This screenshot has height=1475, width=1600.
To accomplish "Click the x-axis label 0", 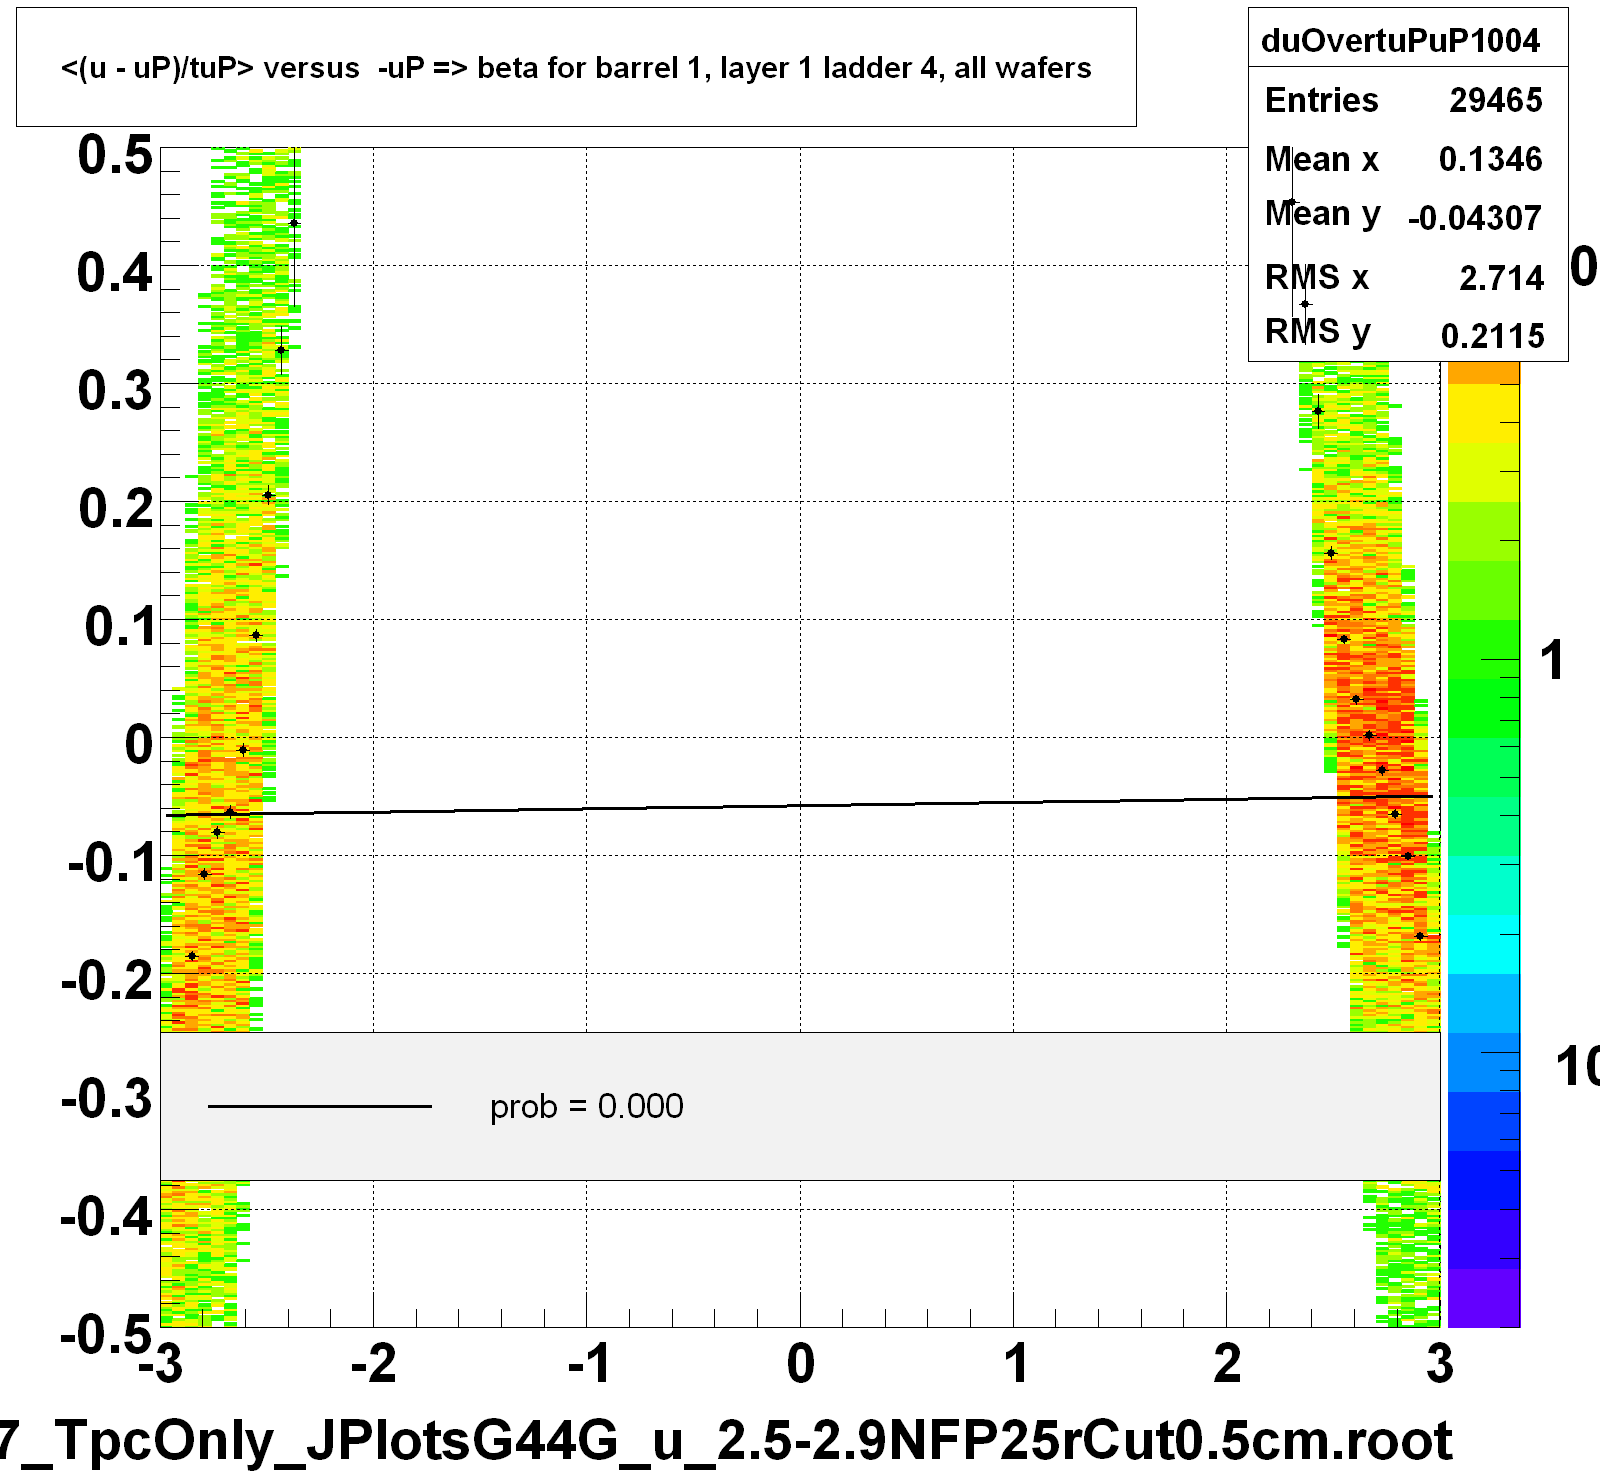I will [801, 1363].
